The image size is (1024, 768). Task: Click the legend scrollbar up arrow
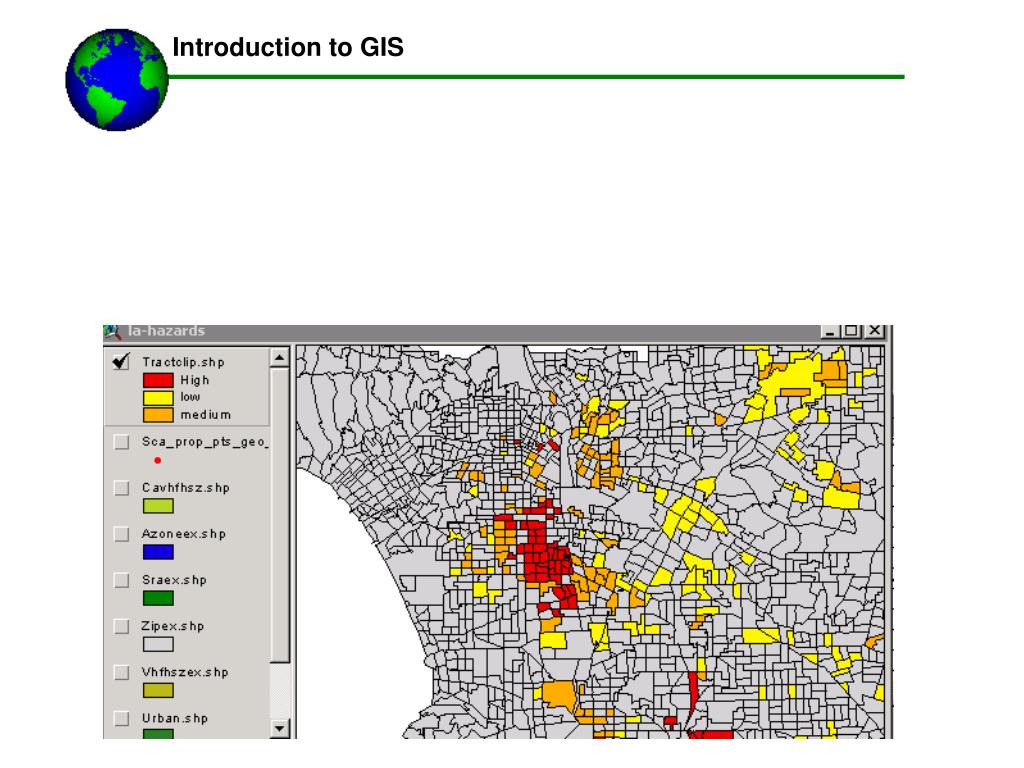[280, 357]
